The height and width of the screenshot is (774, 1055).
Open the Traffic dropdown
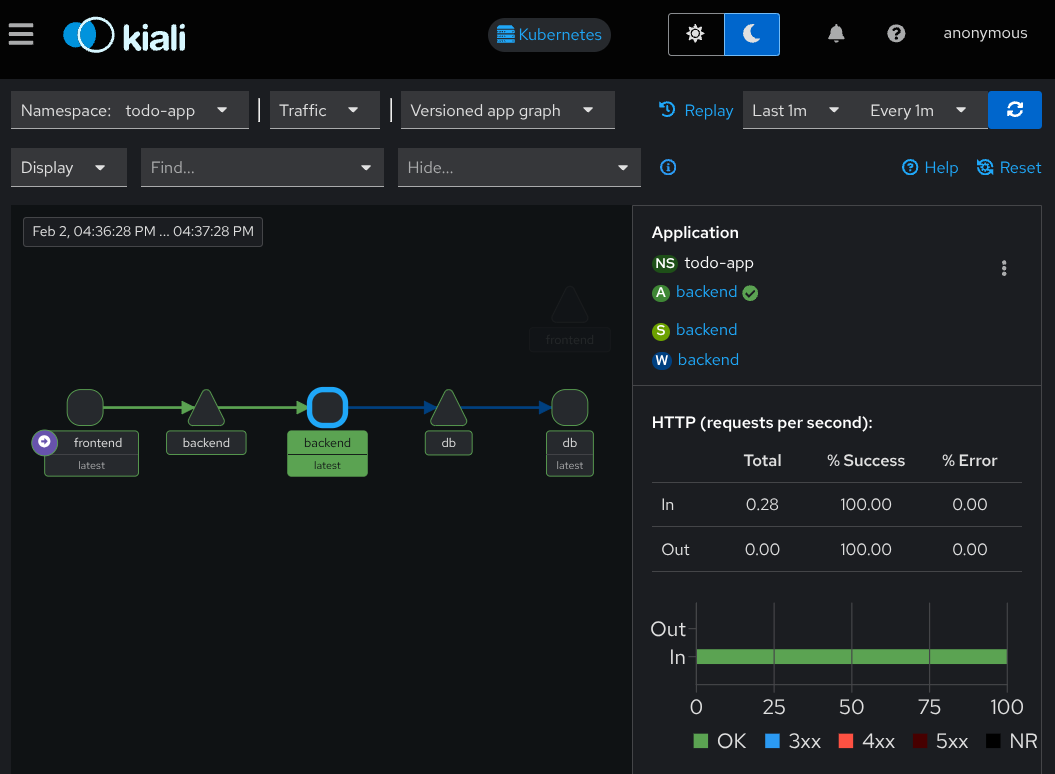325,110
